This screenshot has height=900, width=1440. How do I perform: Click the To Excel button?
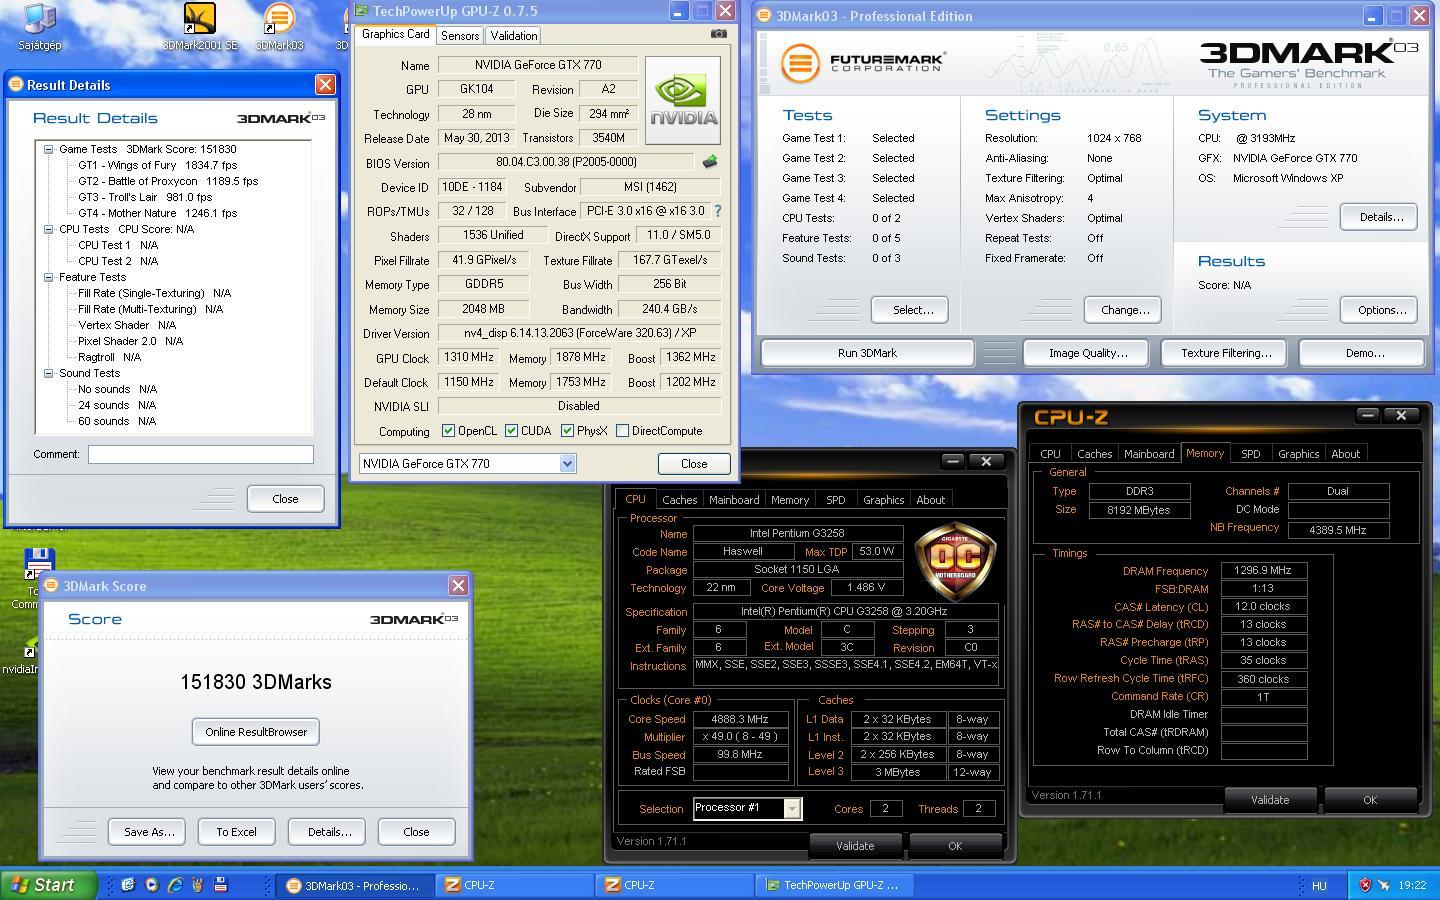point(236,832)
